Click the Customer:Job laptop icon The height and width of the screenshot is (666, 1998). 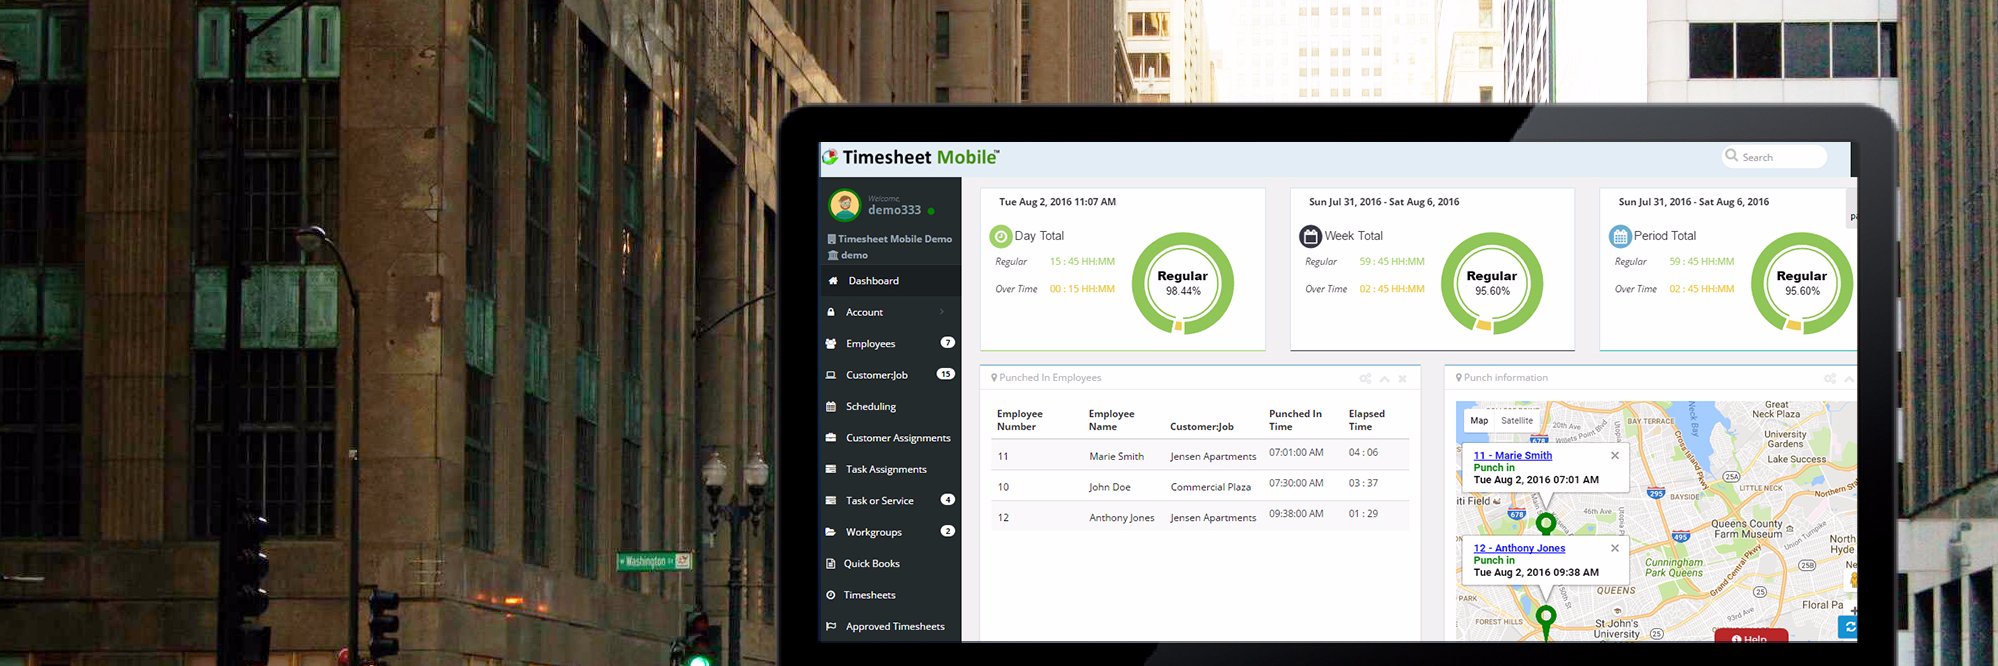tap(831, 375)
